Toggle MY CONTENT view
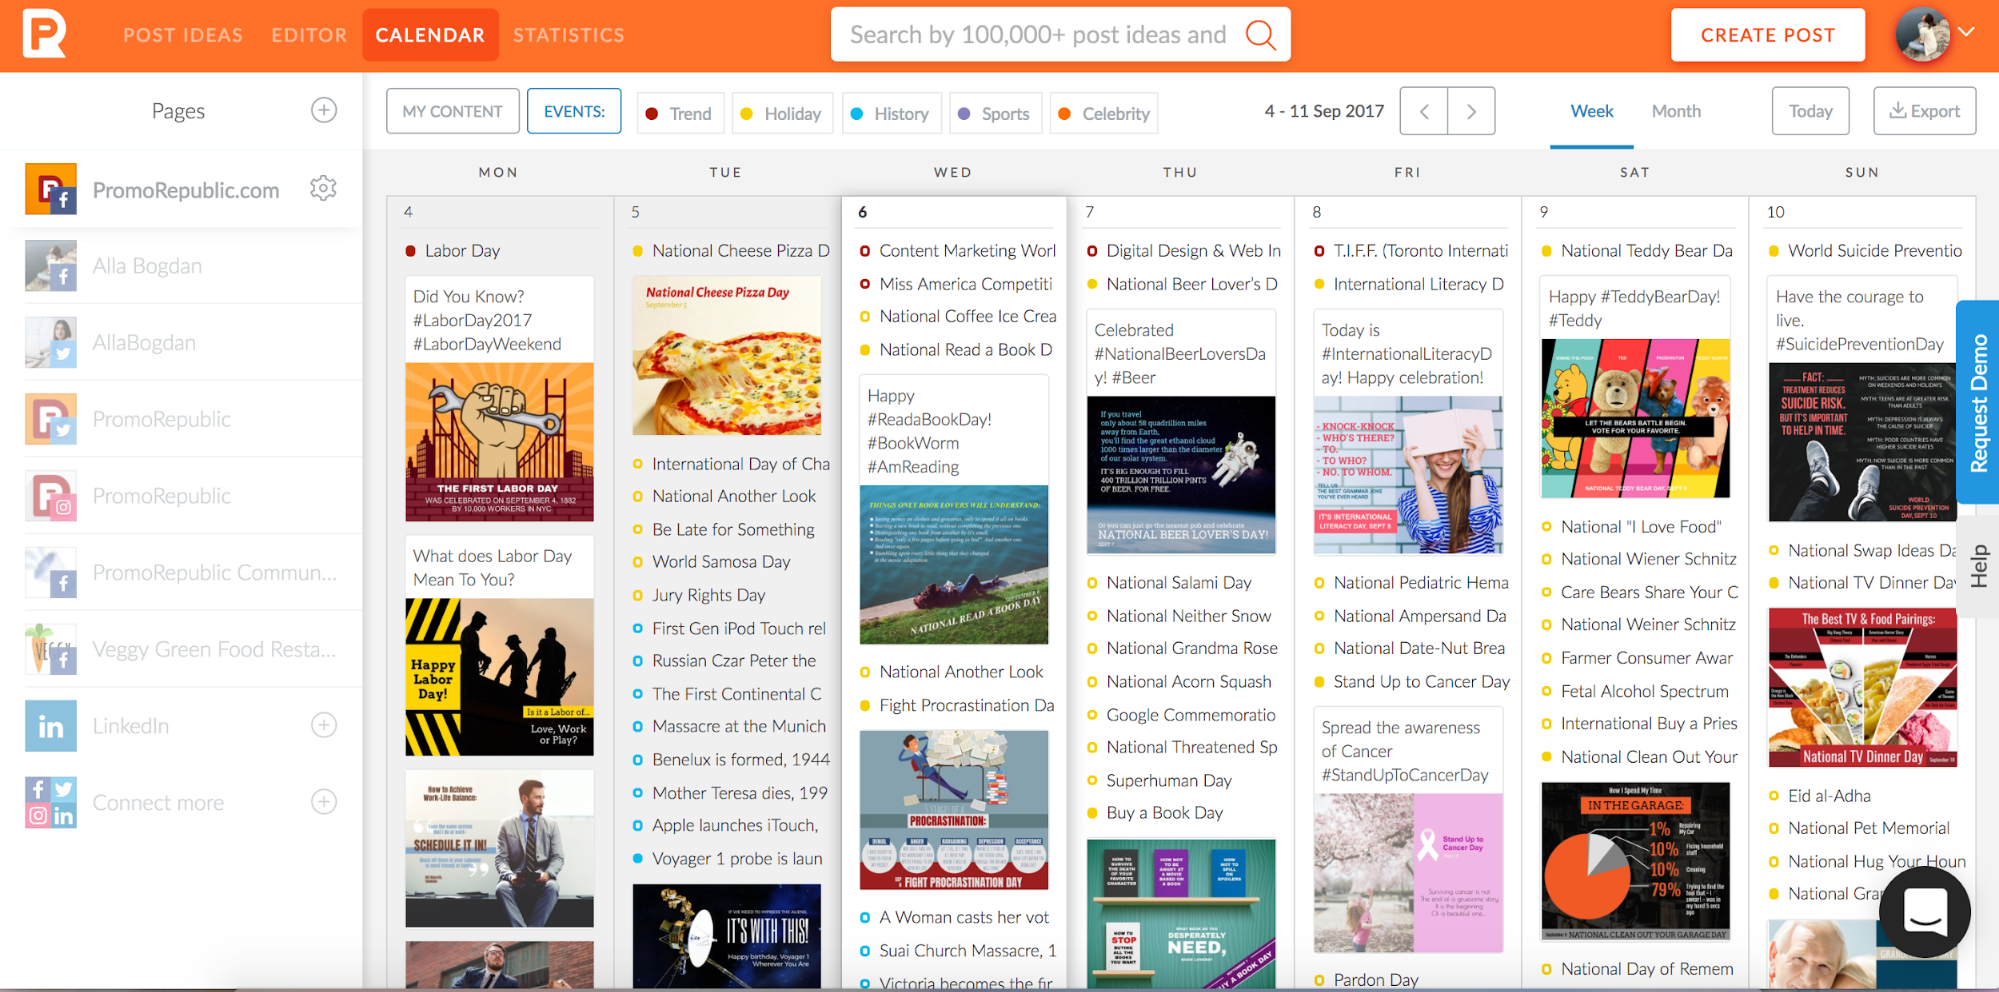 tap(453, 111)
